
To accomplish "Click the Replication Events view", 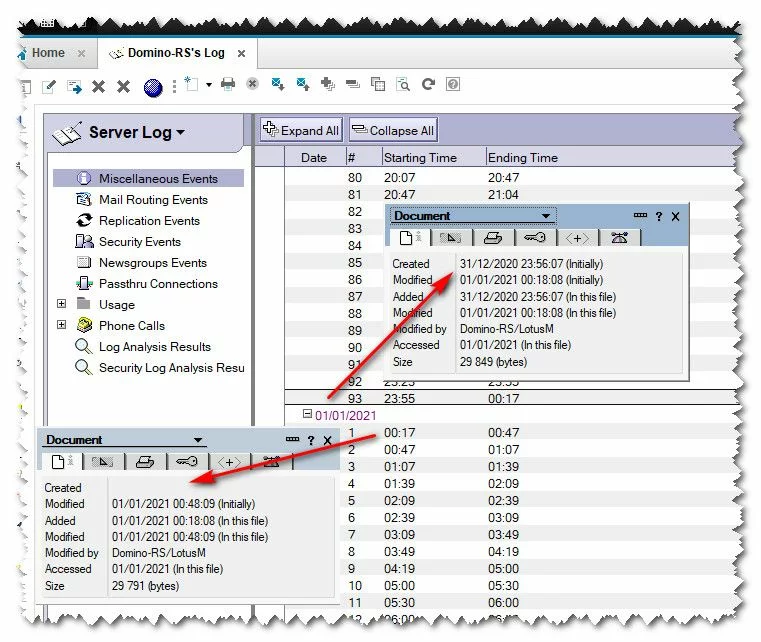I will [148, 221].
